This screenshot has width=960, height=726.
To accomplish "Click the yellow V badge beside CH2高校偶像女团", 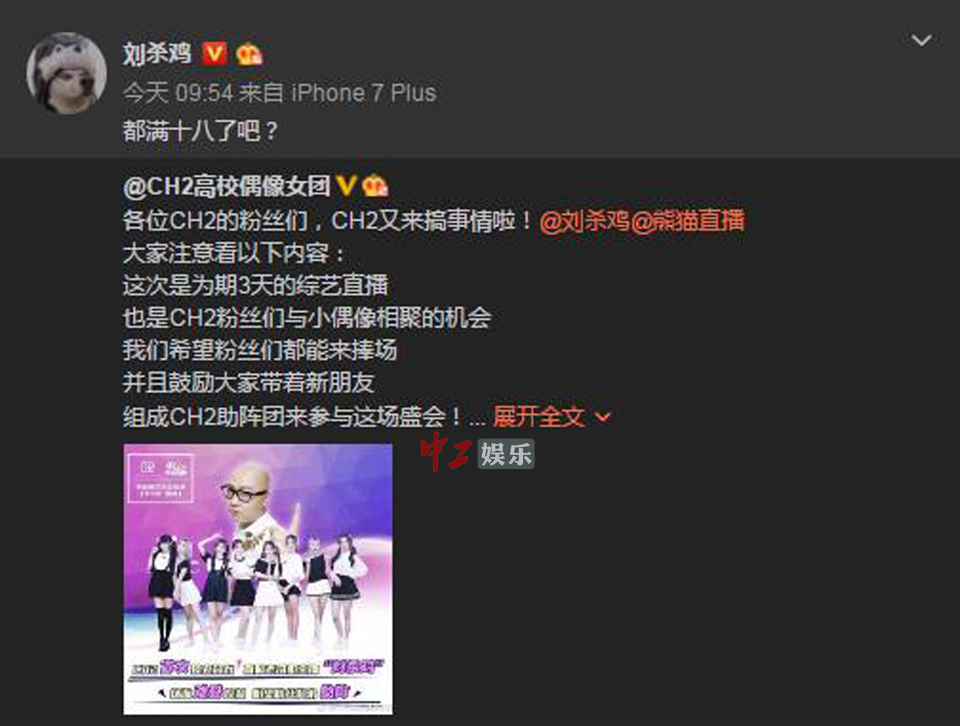I will pos(347,185).
